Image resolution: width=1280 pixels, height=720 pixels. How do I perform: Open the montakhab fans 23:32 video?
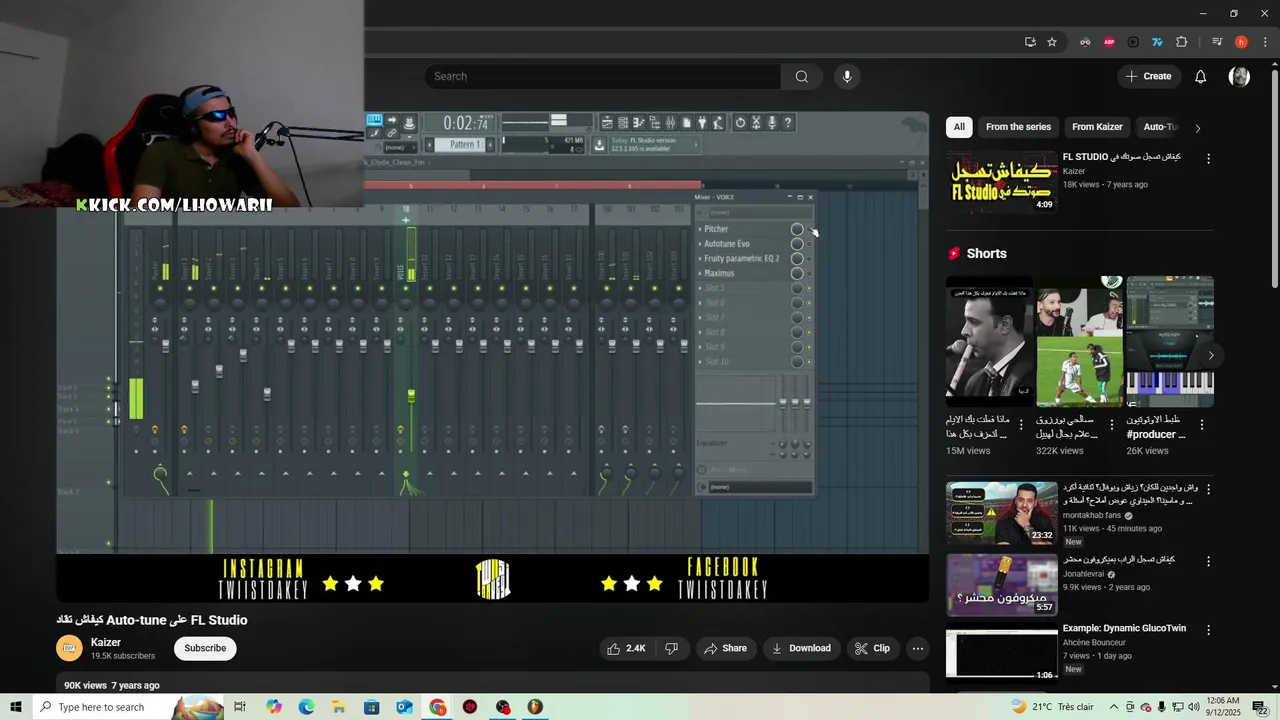[1001, 513]
